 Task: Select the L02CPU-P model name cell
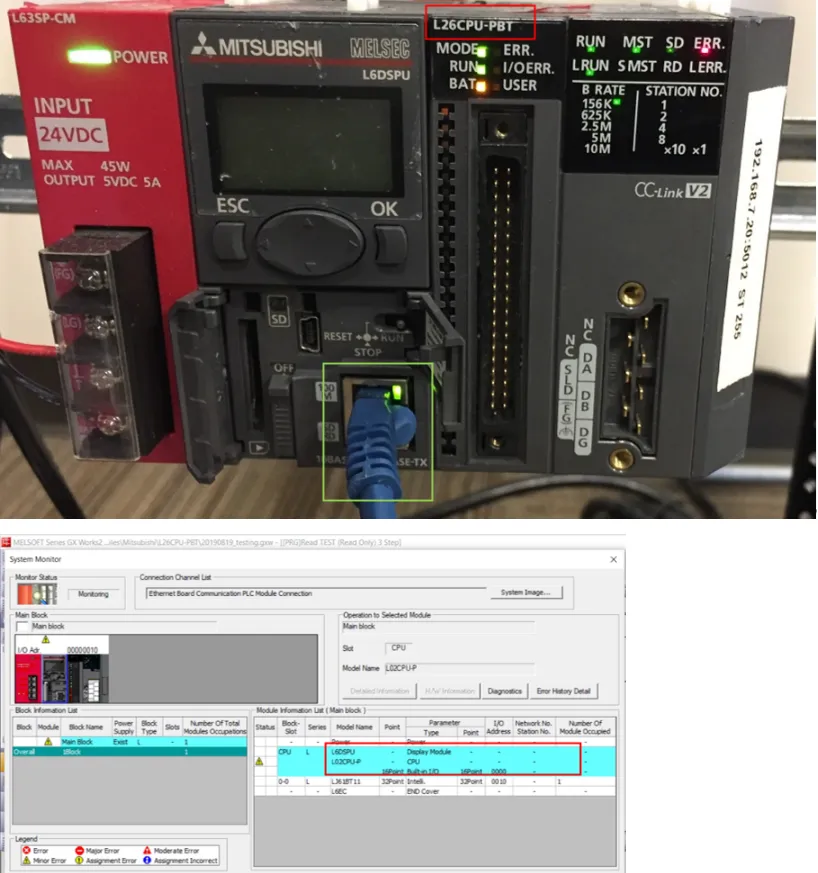pyautogui.click(x=354, y=762)
